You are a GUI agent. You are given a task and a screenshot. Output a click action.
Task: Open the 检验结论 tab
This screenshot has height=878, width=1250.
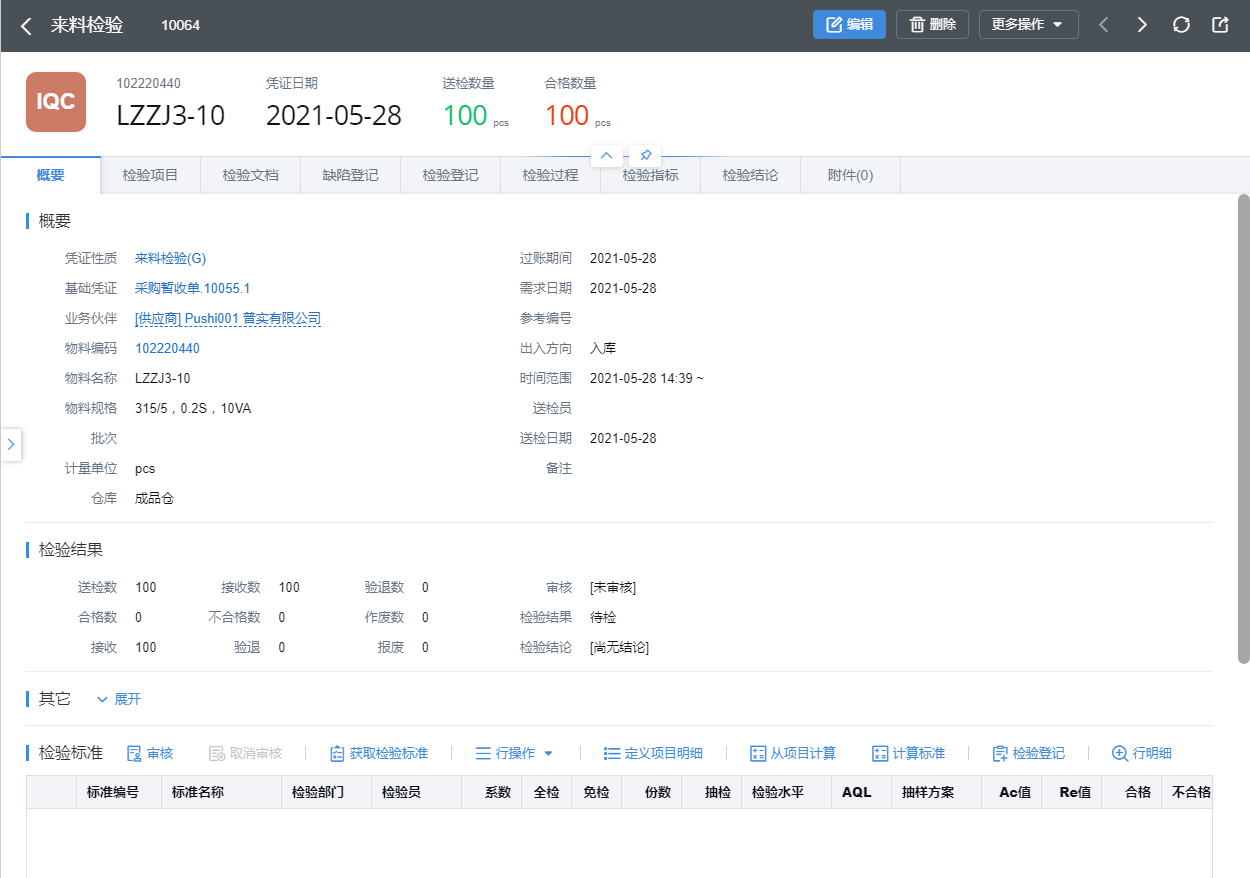[751, 175]
